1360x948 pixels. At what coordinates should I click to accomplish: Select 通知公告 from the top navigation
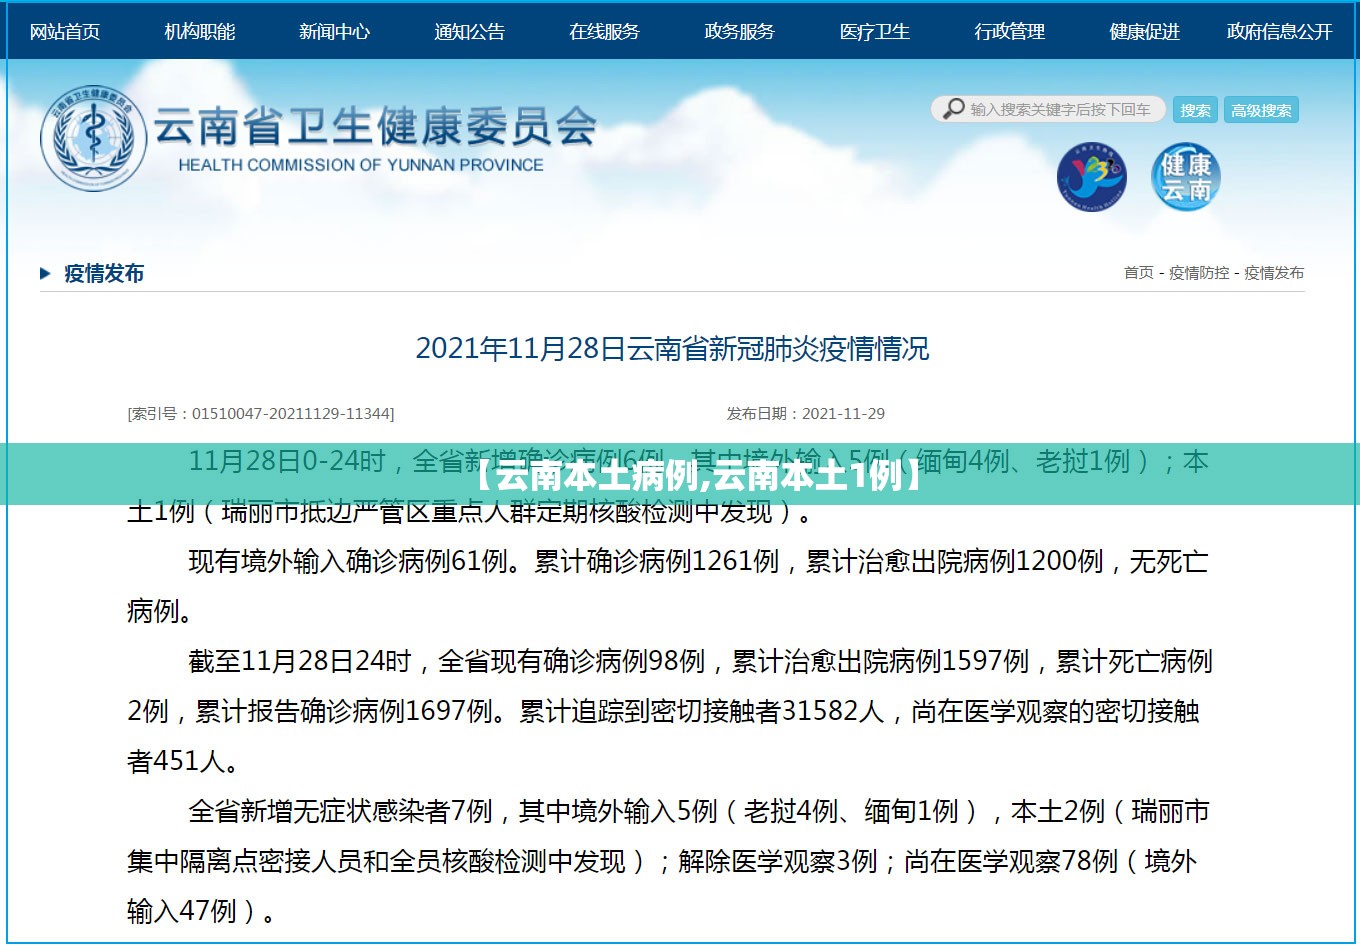(x=470, y=32)
